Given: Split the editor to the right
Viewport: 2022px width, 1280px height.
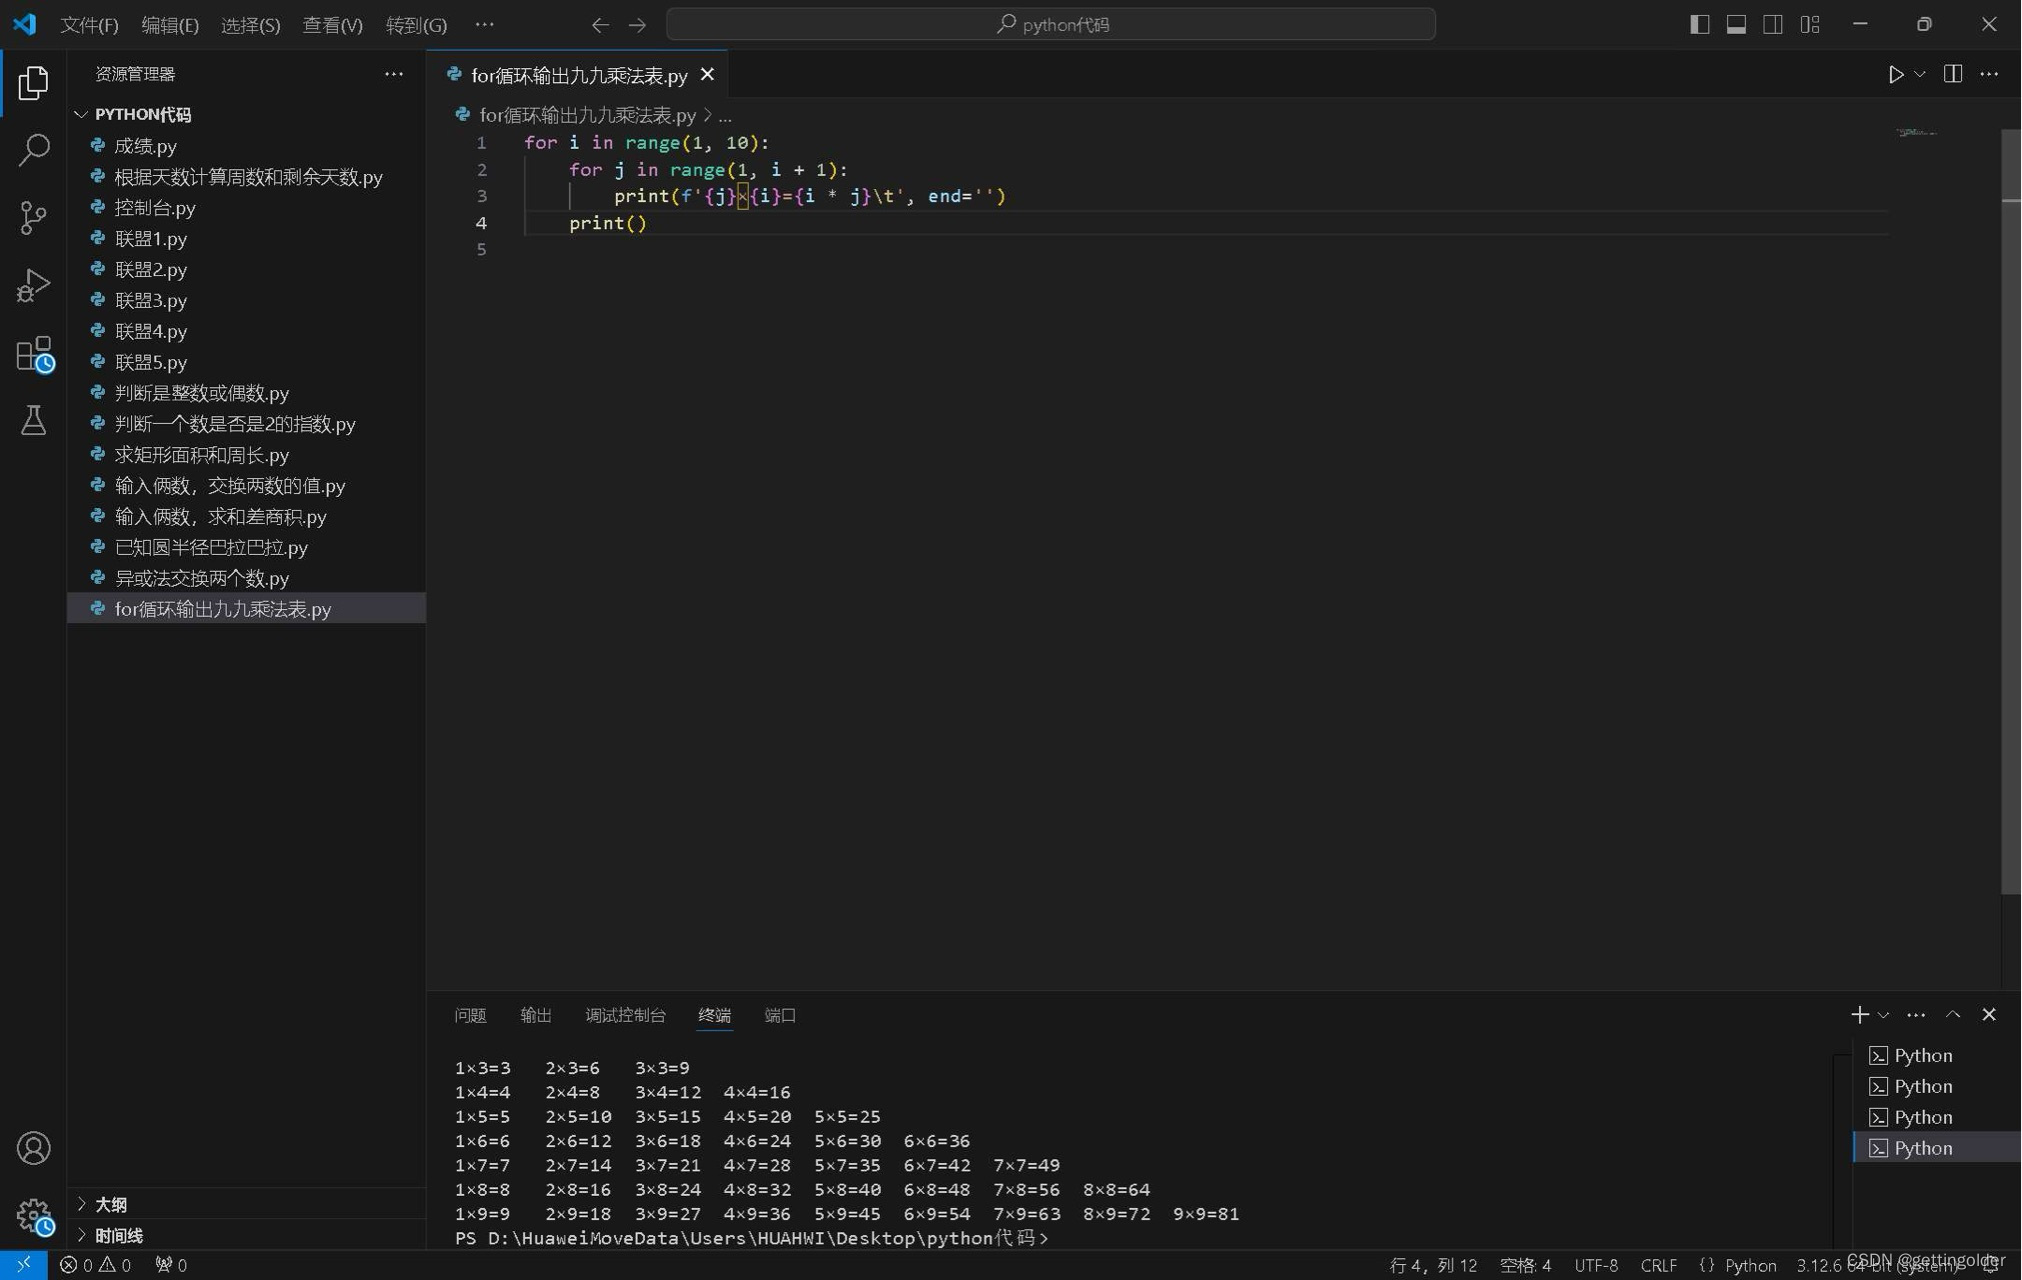Looking at the screenshot, I should 1952,75.
